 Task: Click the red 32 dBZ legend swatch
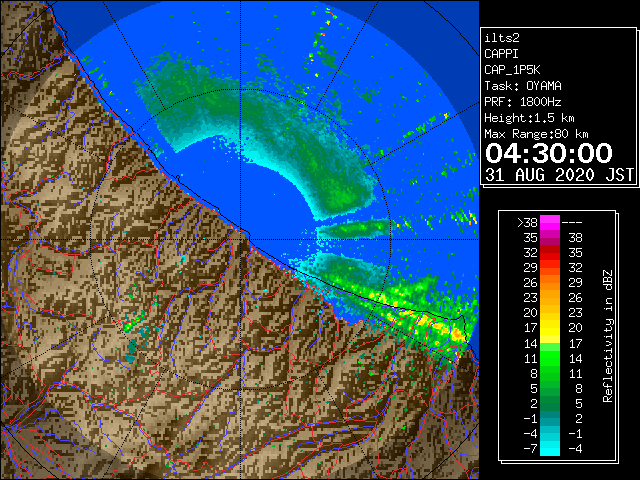[x=550, y=253]
